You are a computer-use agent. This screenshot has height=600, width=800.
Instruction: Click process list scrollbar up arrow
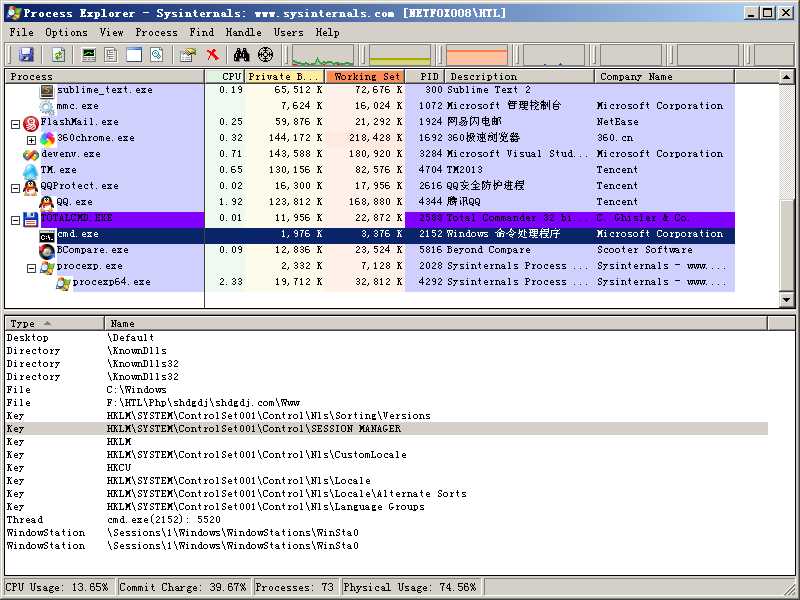click(x=786, y=77)
